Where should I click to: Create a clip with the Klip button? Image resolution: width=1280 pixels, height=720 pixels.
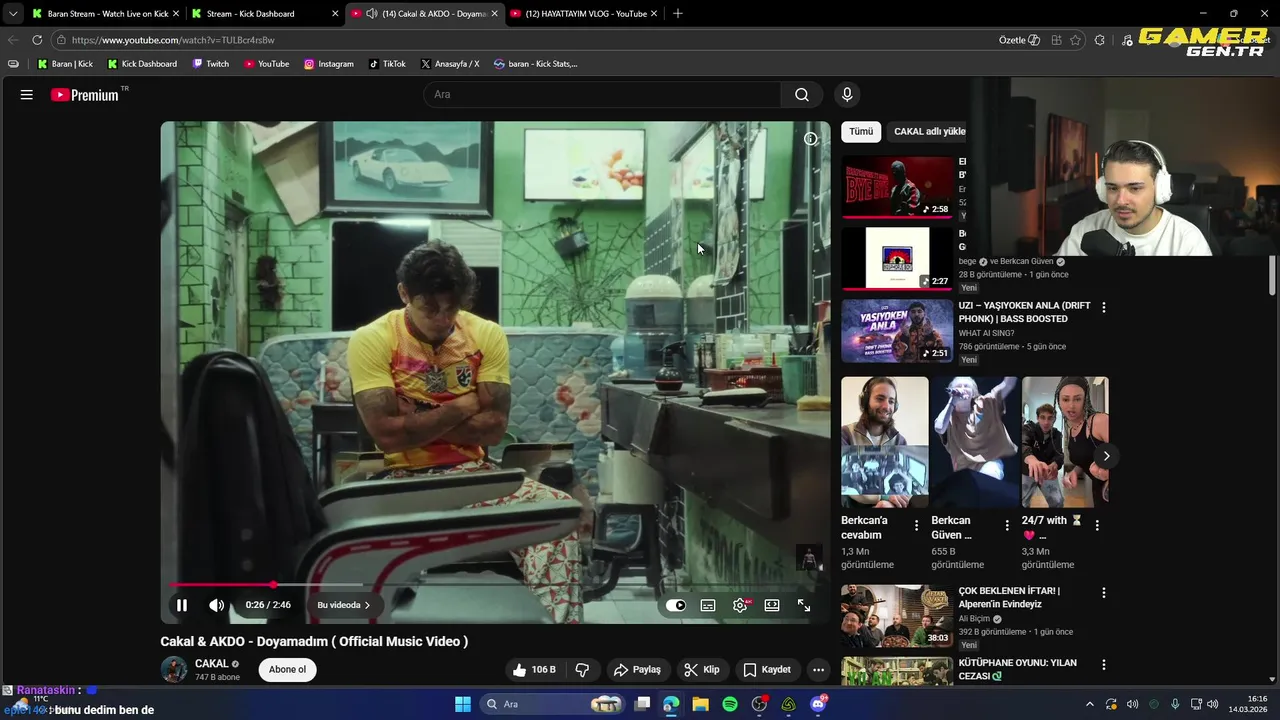click(702, 670)
